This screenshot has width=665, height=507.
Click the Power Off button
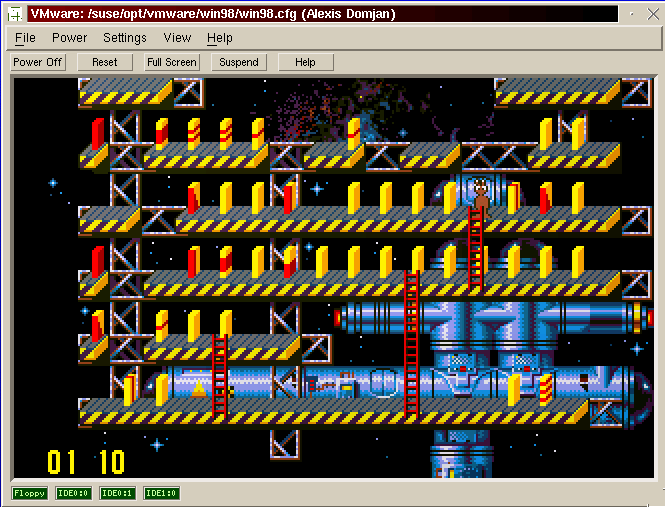38,62
